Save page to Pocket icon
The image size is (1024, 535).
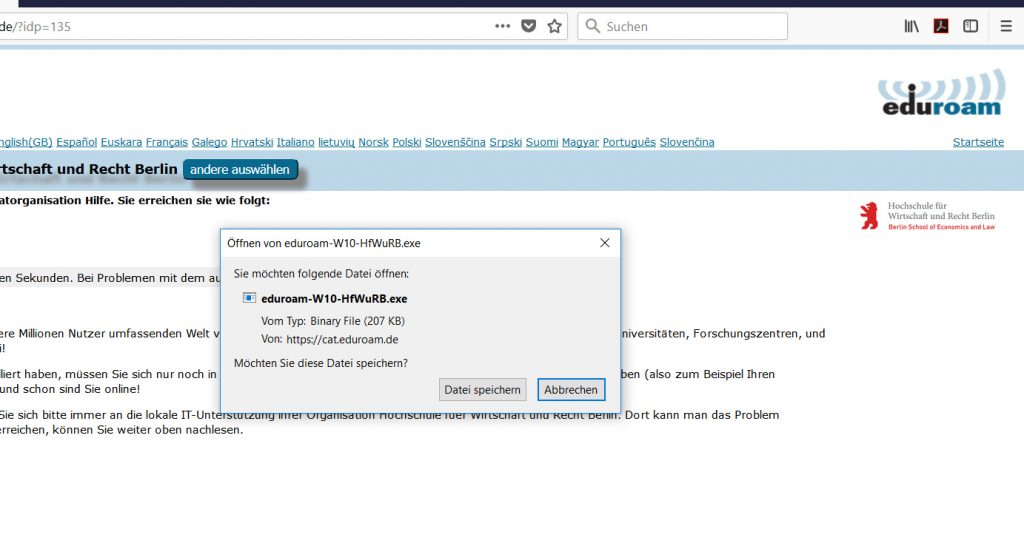(x=528, y=26)
